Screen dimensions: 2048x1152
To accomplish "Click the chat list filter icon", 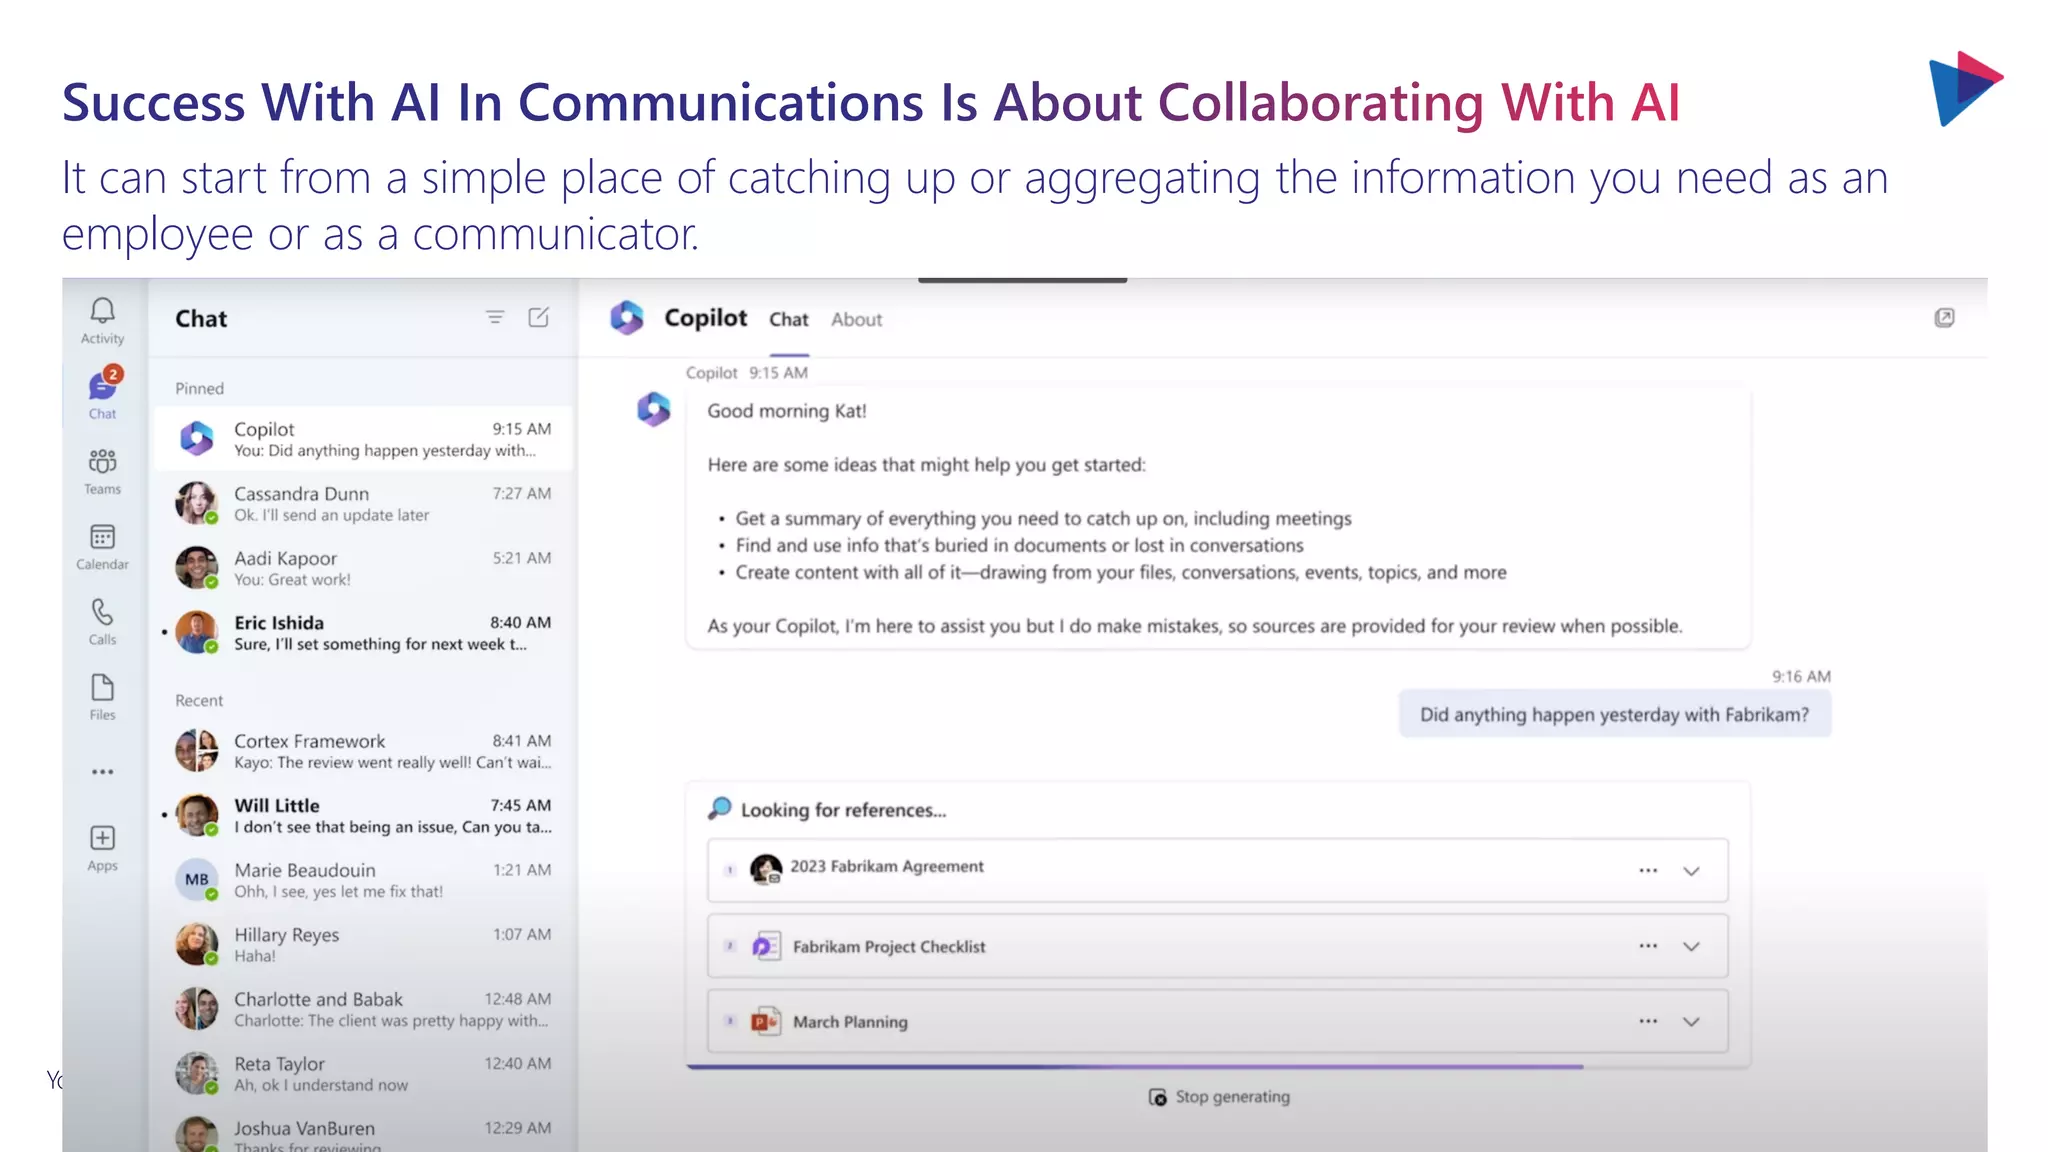I will coord(495,317).
